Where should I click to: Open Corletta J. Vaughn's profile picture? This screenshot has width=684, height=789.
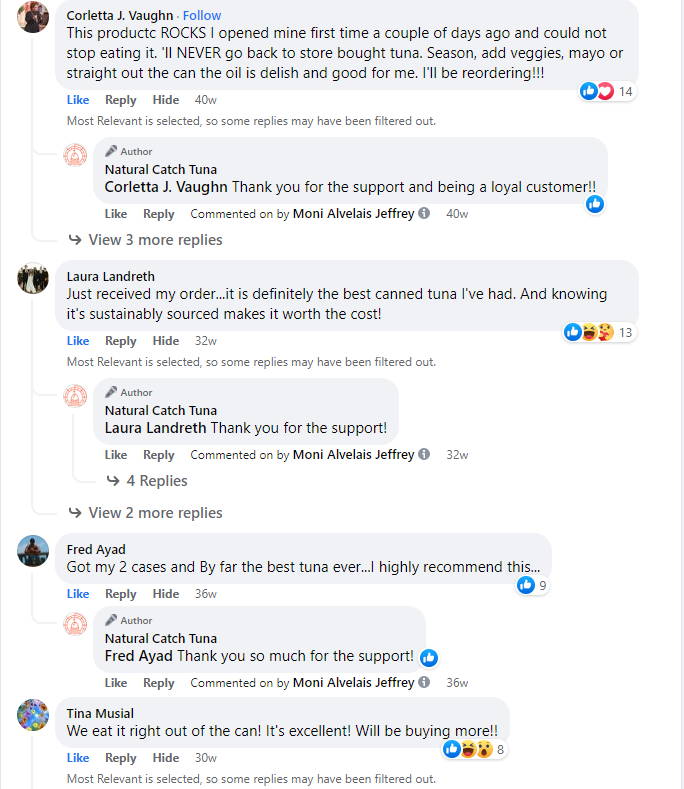point(33,16)
